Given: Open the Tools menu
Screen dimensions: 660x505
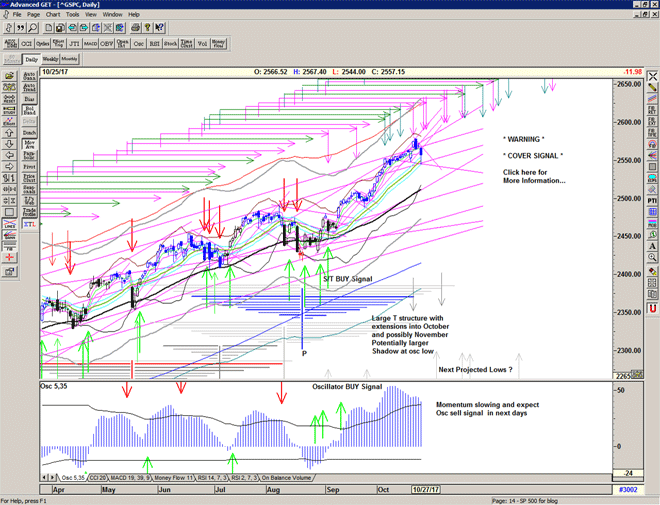Looking at the screenshot, I should click(x=73, y=15).
